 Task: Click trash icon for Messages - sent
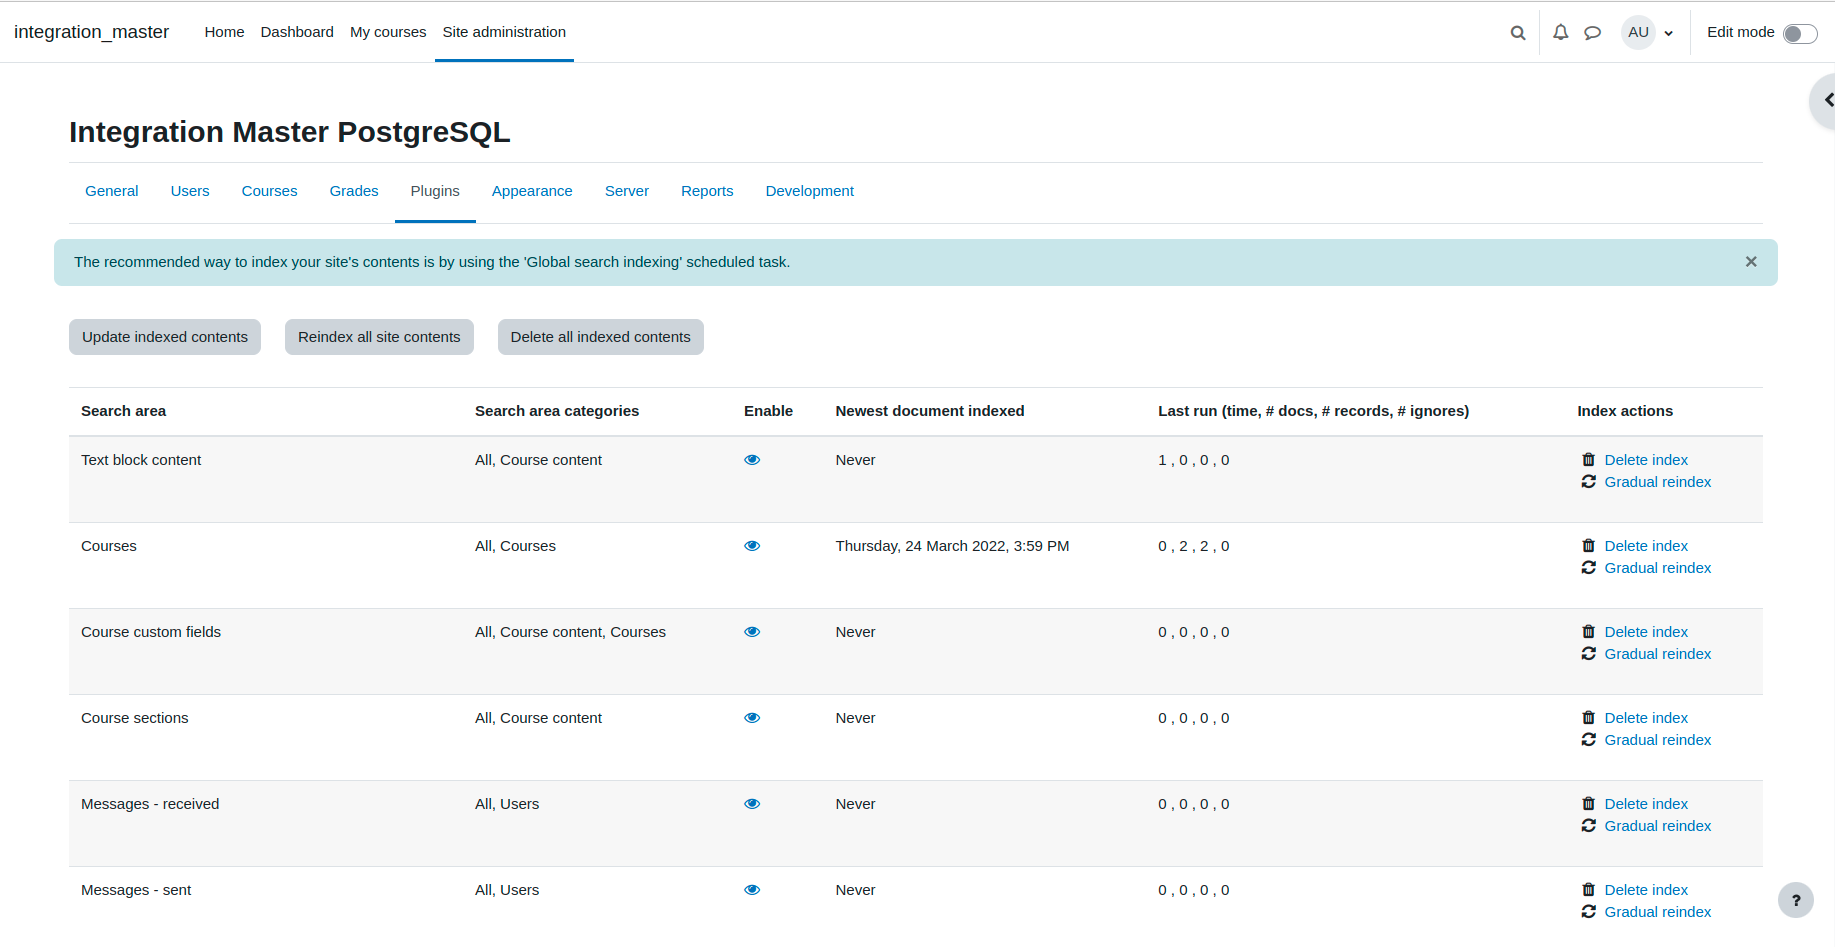1588,890
